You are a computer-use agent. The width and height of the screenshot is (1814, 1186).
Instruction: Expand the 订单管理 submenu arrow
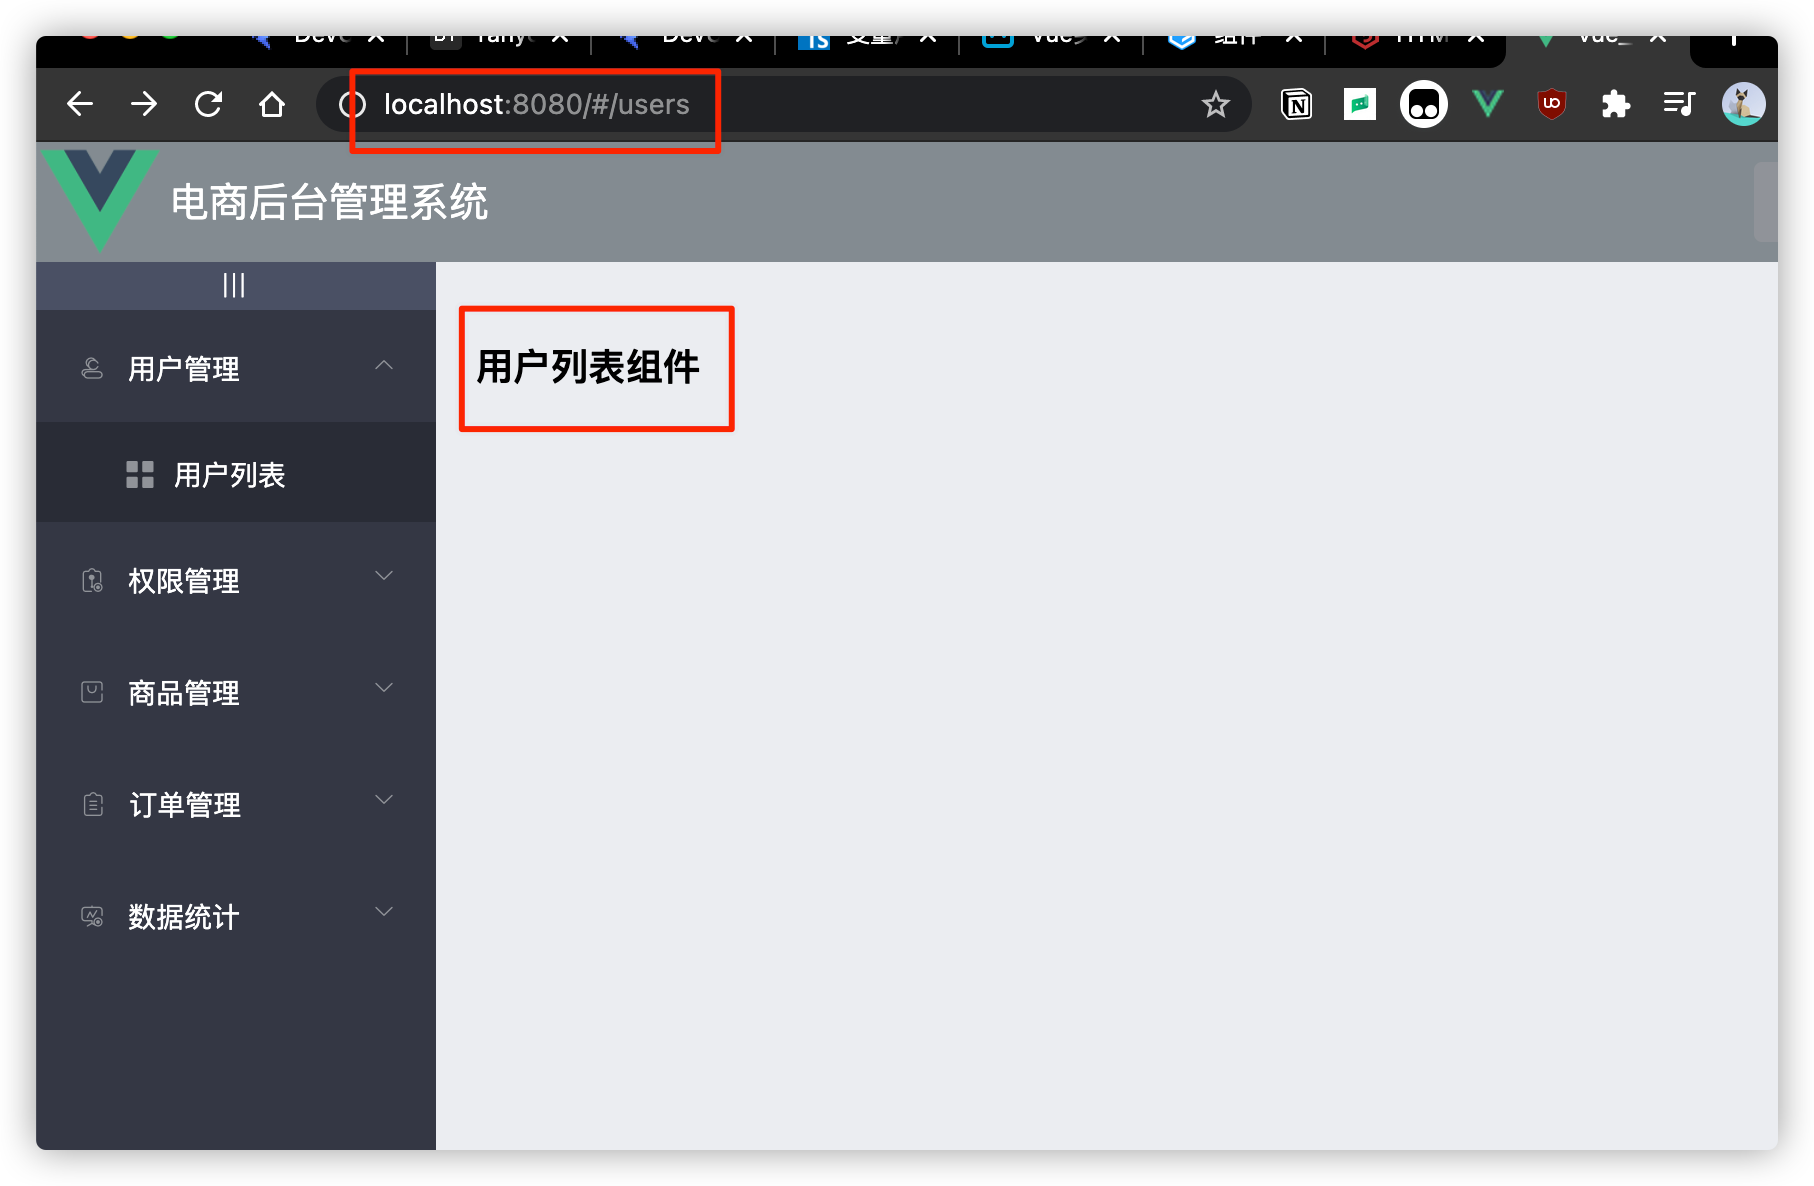tap(384, 800)
